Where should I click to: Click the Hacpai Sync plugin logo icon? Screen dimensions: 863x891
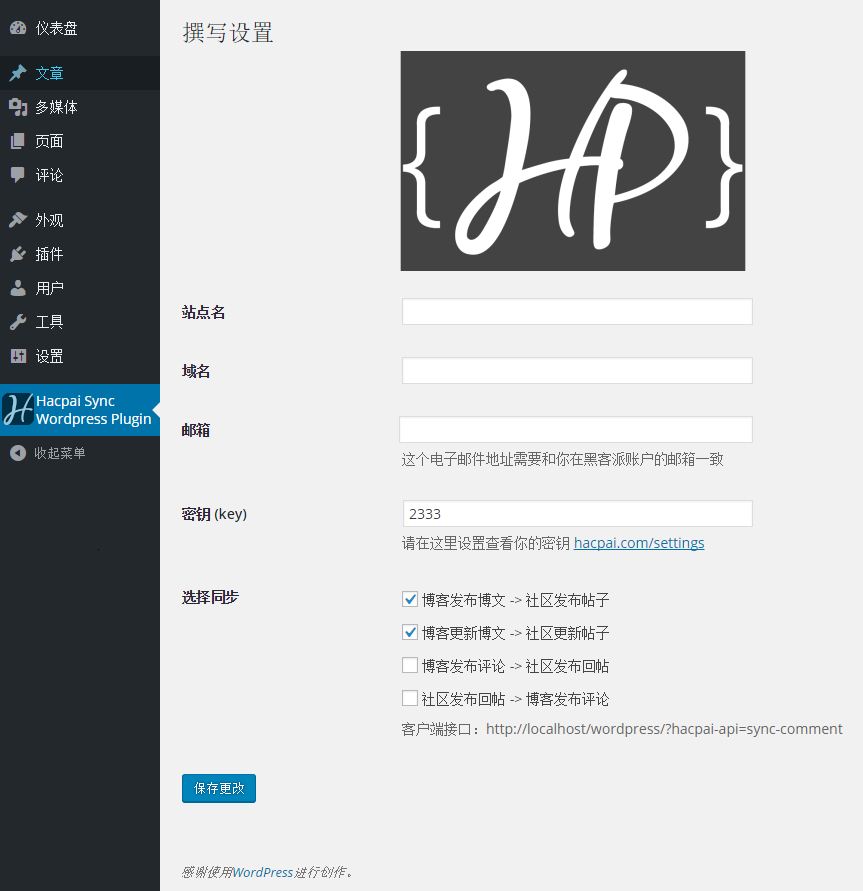point(18,410)
